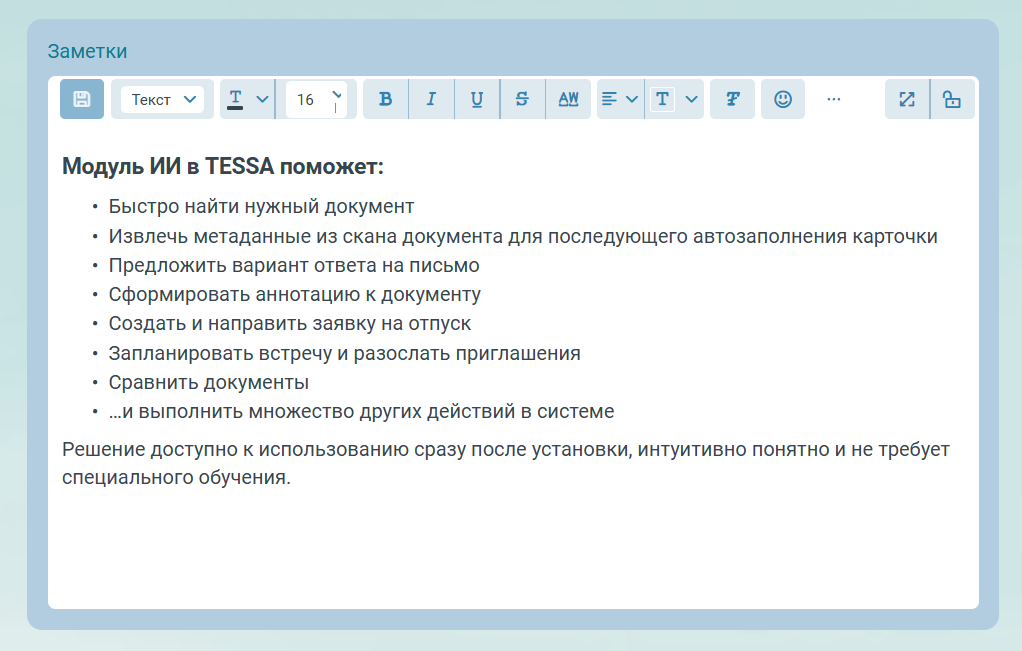Apply italic formatting

(431, 98)
